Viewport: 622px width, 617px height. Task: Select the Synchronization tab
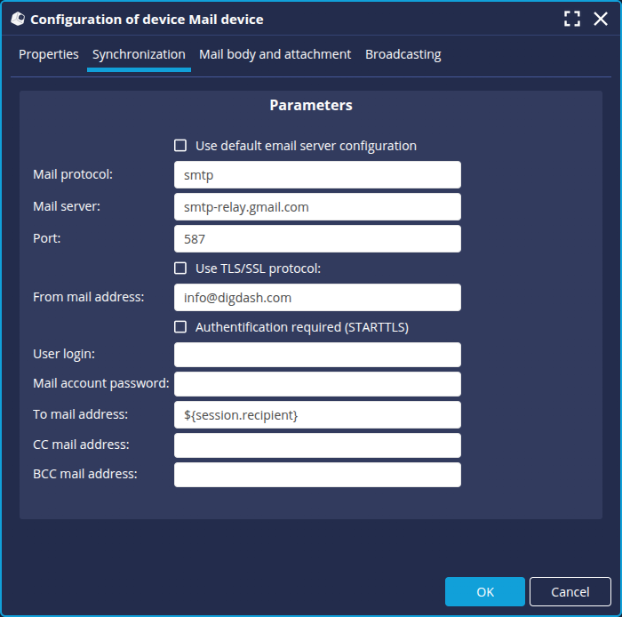click(x=138, y=55)
